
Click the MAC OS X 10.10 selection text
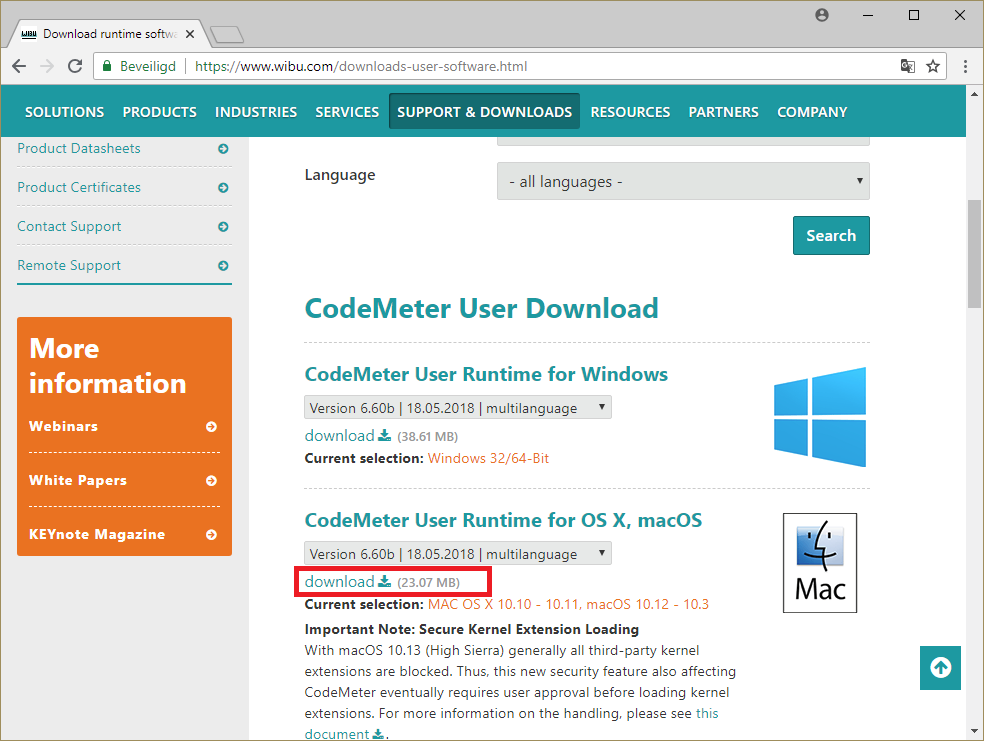568,604
